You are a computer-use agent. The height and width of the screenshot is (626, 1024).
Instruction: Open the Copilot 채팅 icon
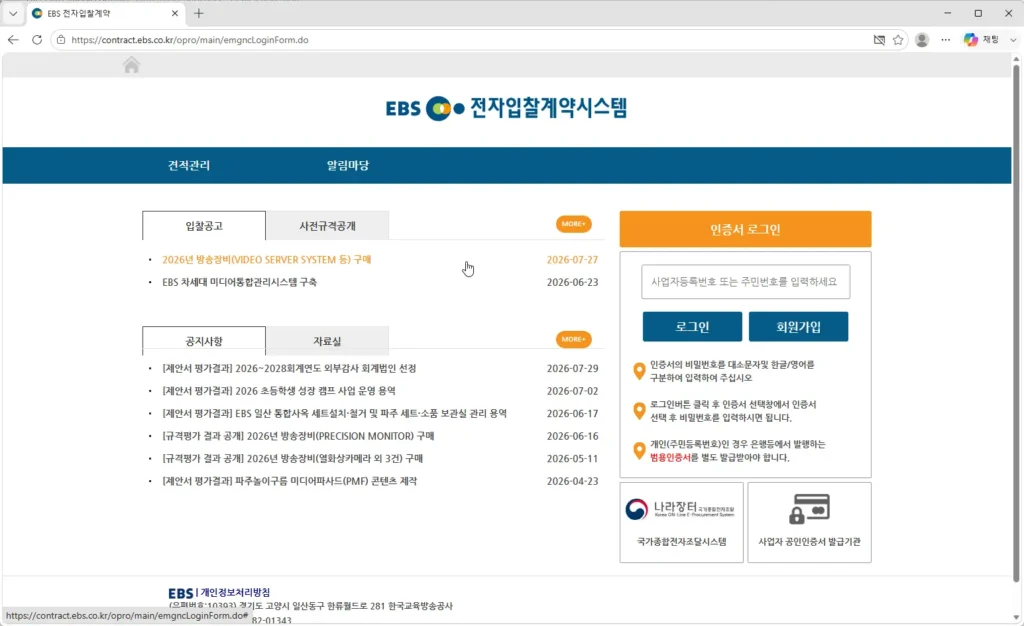click(x=971, y=40)
